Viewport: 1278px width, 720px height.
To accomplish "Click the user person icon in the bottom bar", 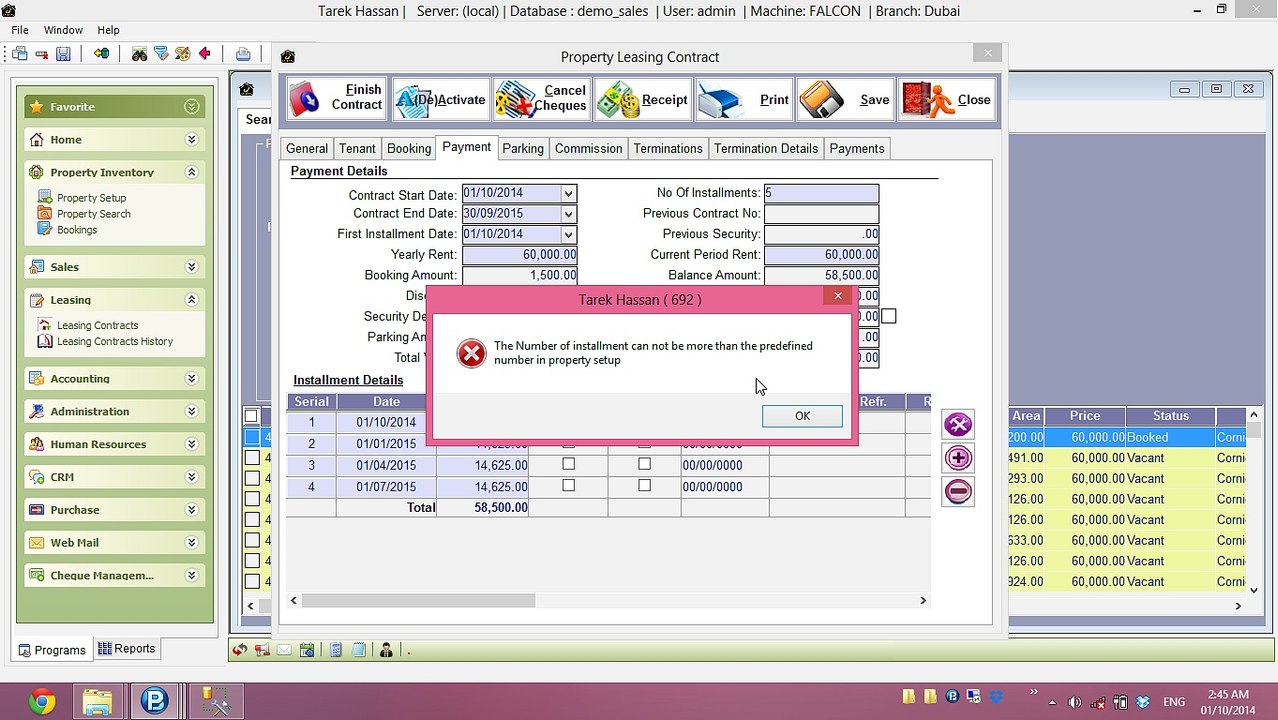I will tap(386, 650).
